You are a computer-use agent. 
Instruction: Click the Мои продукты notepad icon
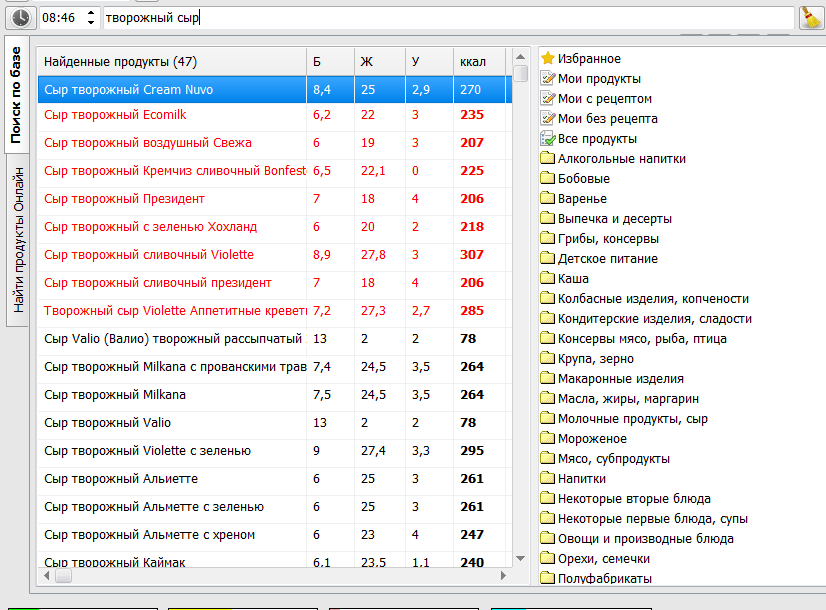click(x=548, y=78)
